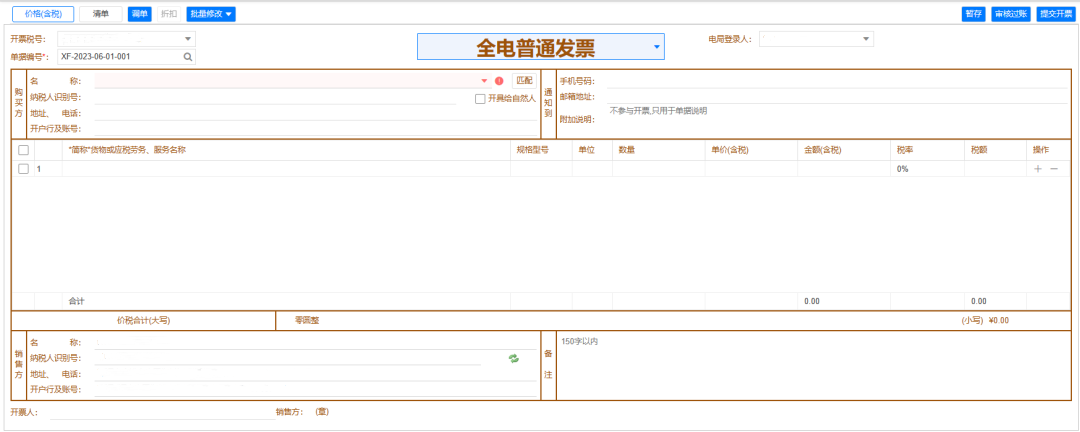1080x432 pixels.
Task: Click the 审核过账 button
Action: [x=1011, y=14]
